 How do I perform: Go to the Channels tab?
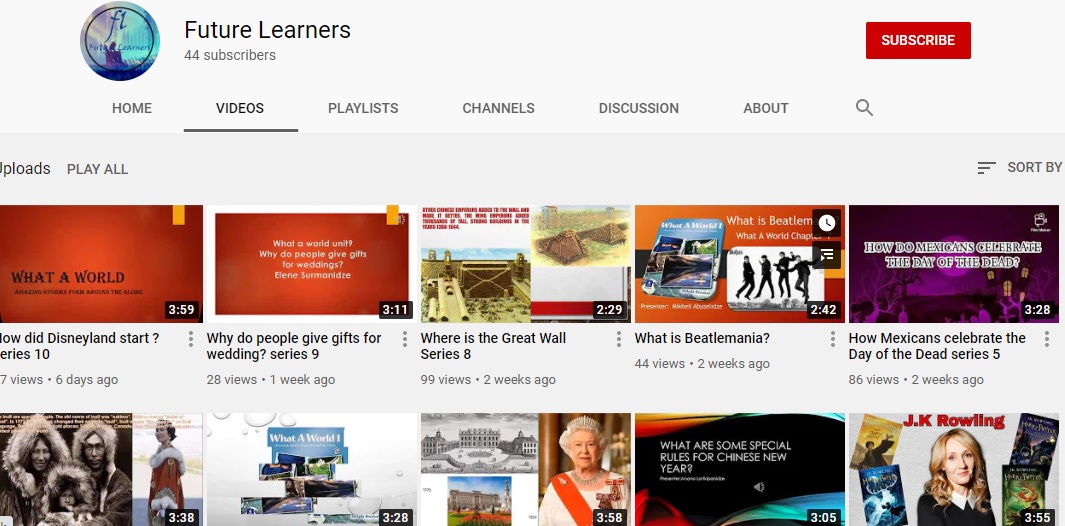(499, 108)
